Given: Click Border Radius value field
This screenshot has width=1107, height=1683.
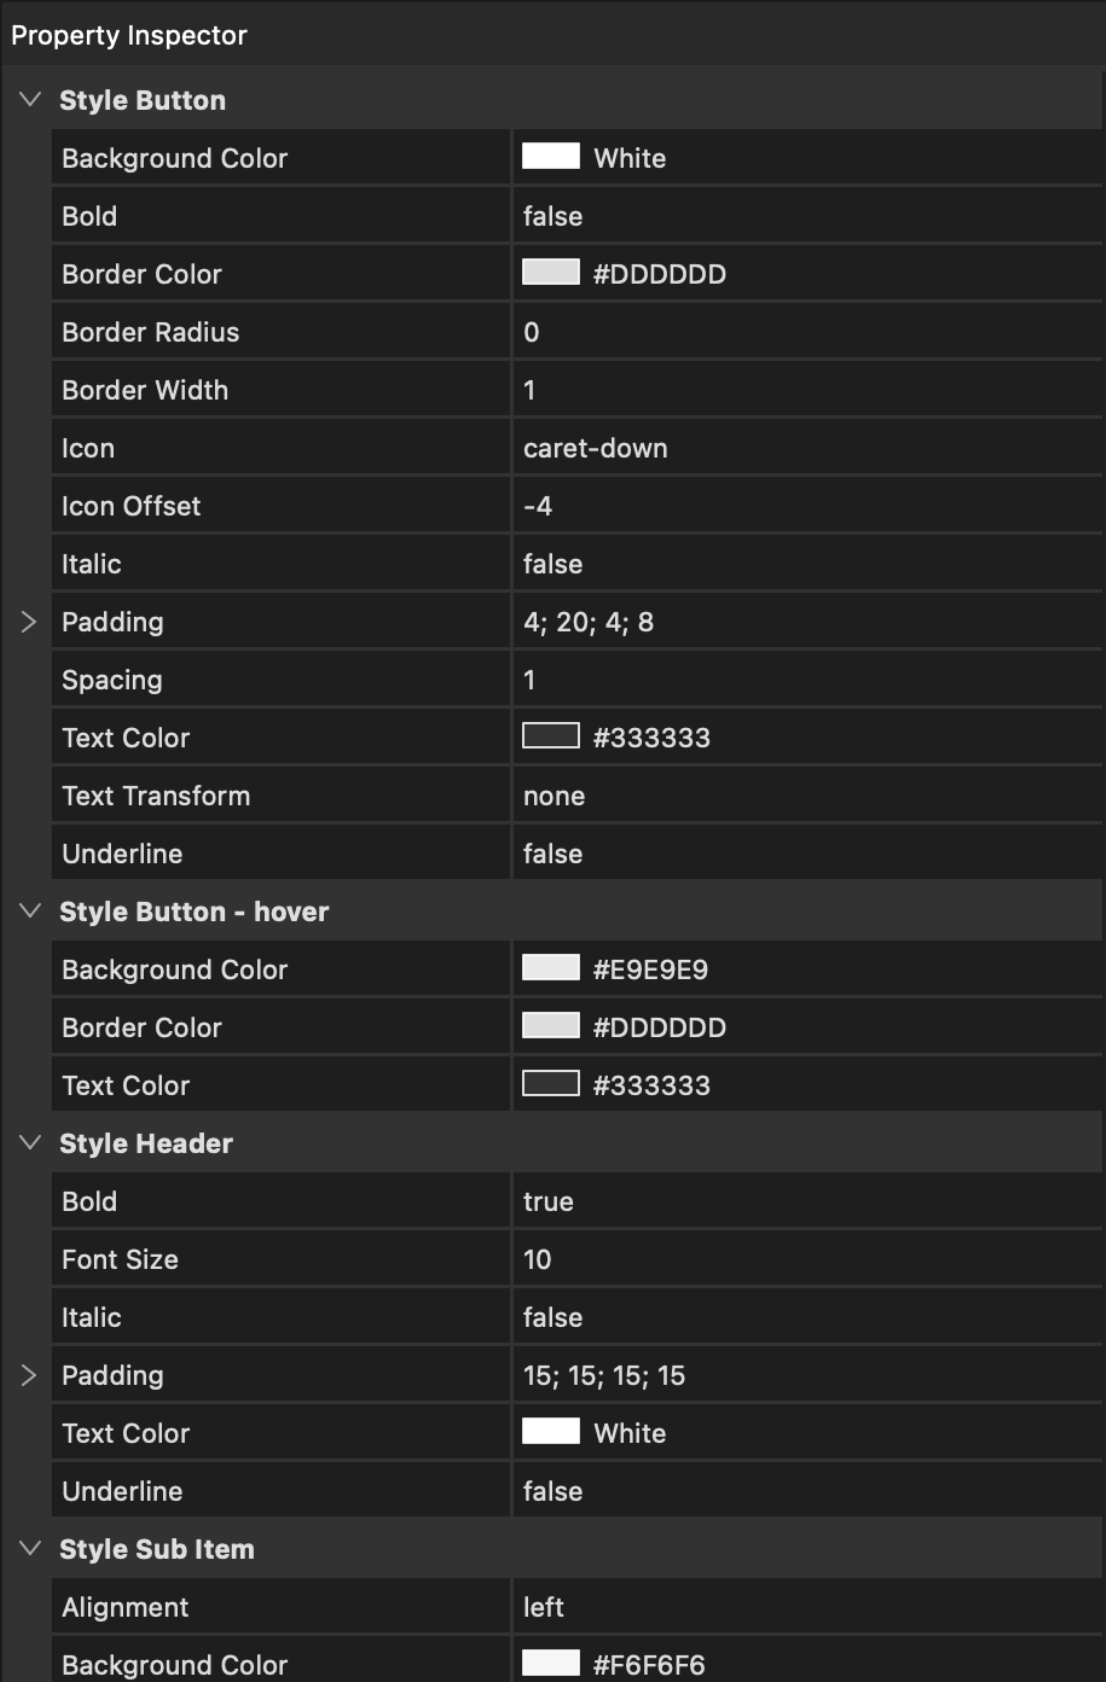Looking at the screenshot, I should coord(531,332).
